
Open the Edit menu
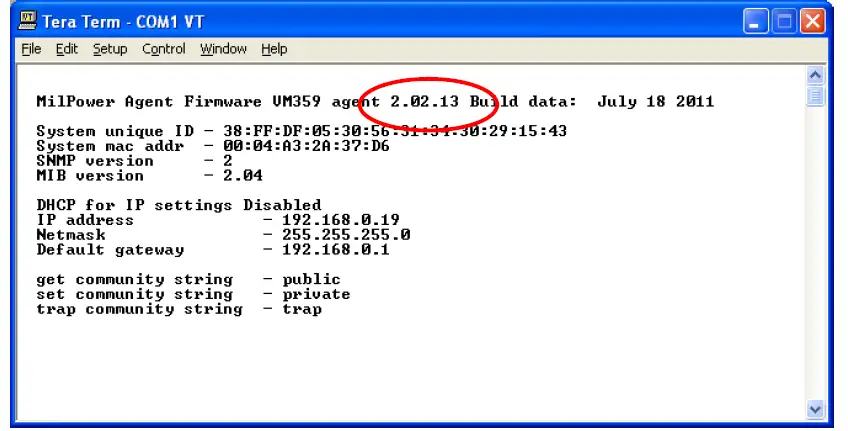(67, 49)
